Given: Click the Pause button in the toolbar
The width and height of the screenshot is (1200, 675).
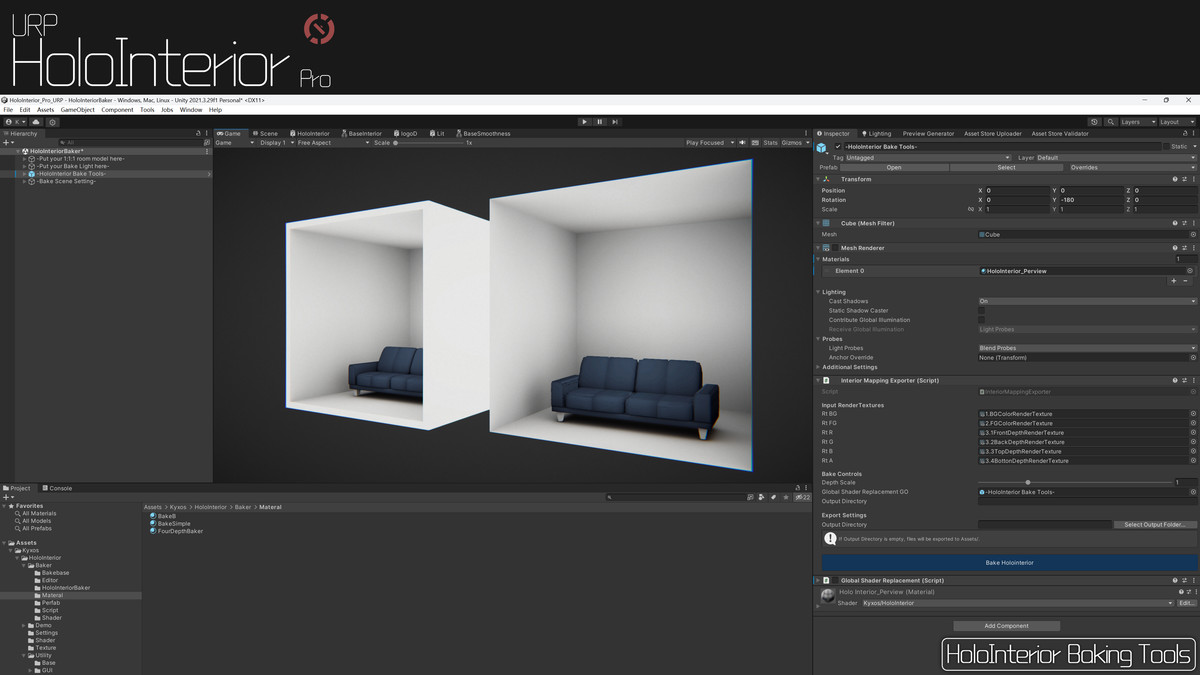Looking at the screenshot, I should (x=600, y=122).
